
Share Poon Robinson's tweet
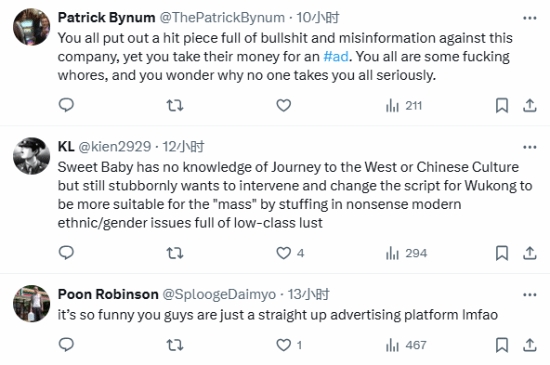[x=530, y=345]
